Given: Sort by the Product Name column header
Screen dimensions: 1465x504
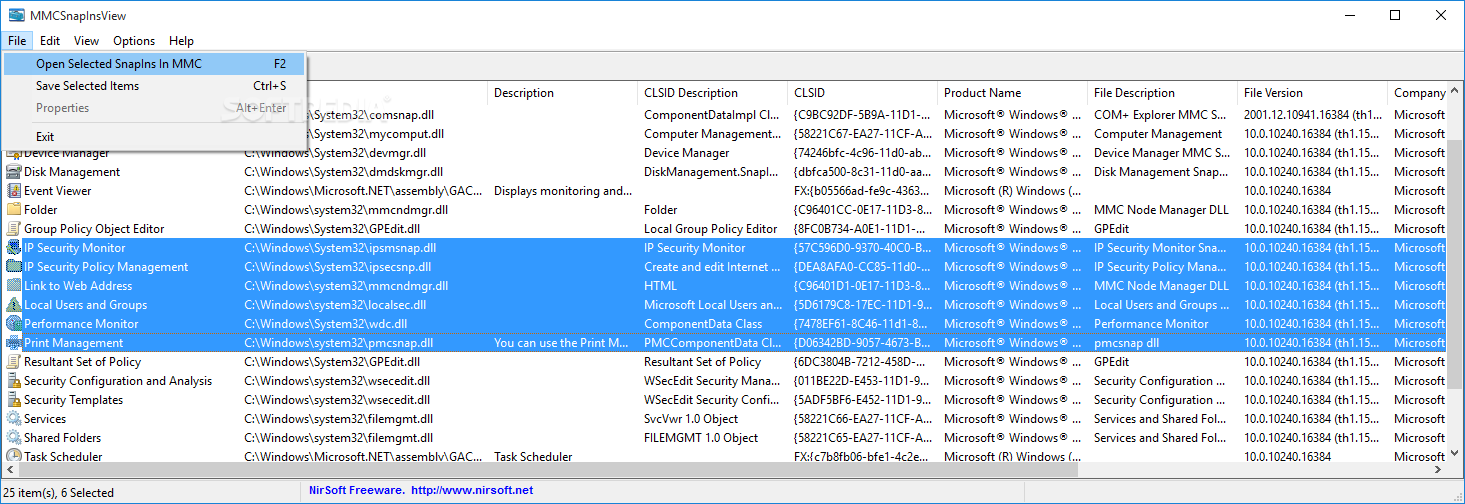Looking at the screenshot, I should tap(1014, 93).
